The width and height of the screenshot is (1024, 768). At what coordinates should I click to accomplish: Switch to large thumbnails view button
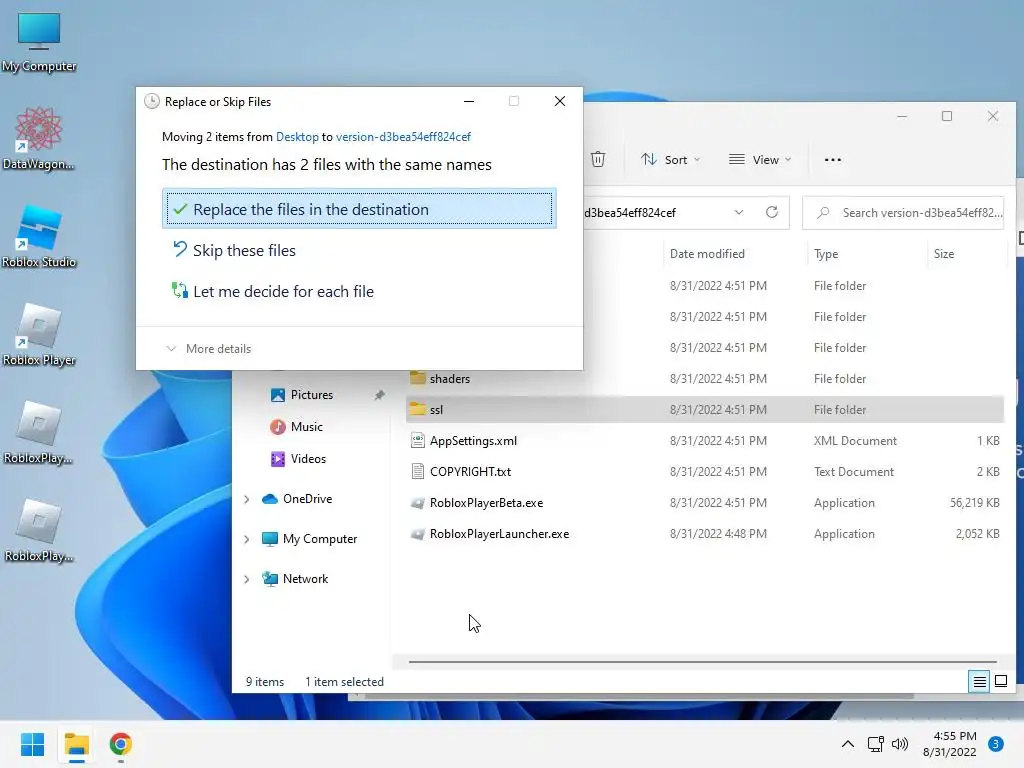pos(1000,682)
